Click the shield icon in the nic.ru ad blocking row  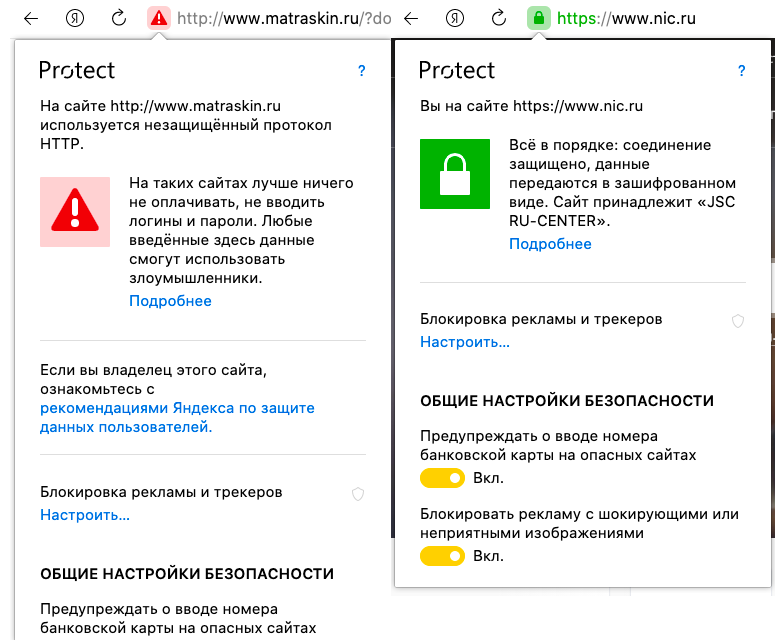(x=738, y=321)
